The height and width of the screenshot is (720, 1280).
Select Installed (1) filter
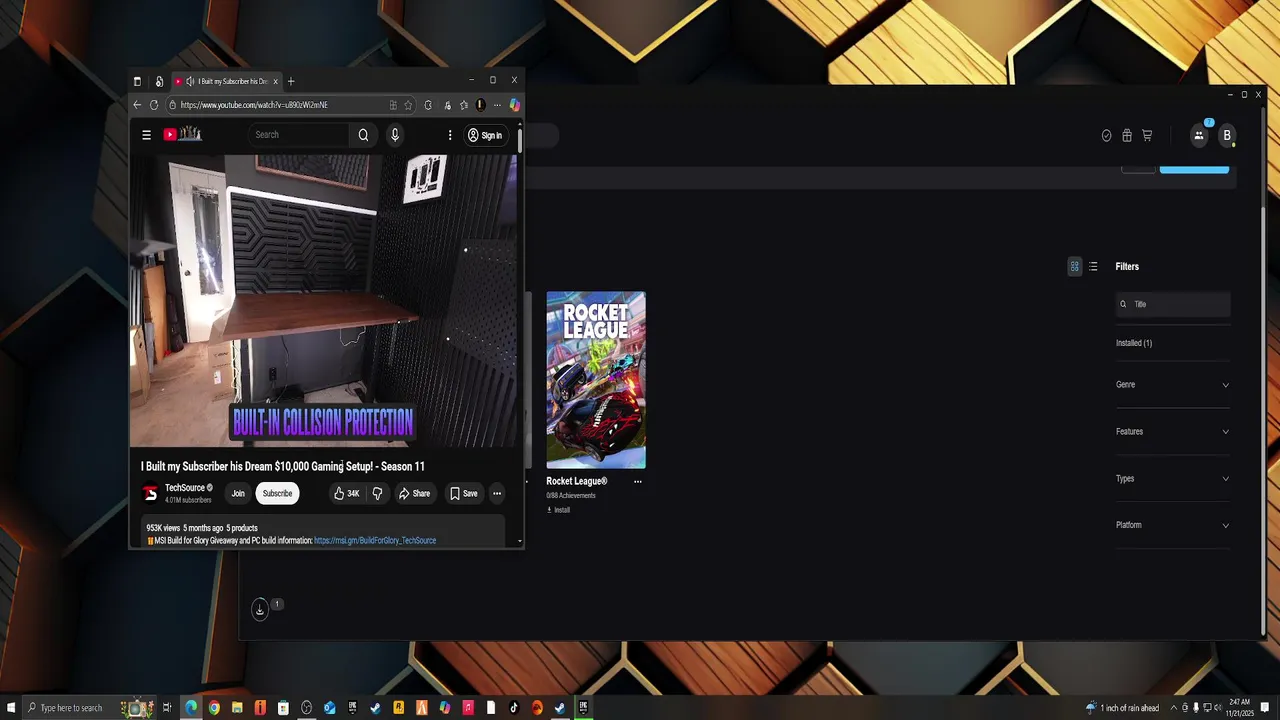click(x=1134, y=343)
